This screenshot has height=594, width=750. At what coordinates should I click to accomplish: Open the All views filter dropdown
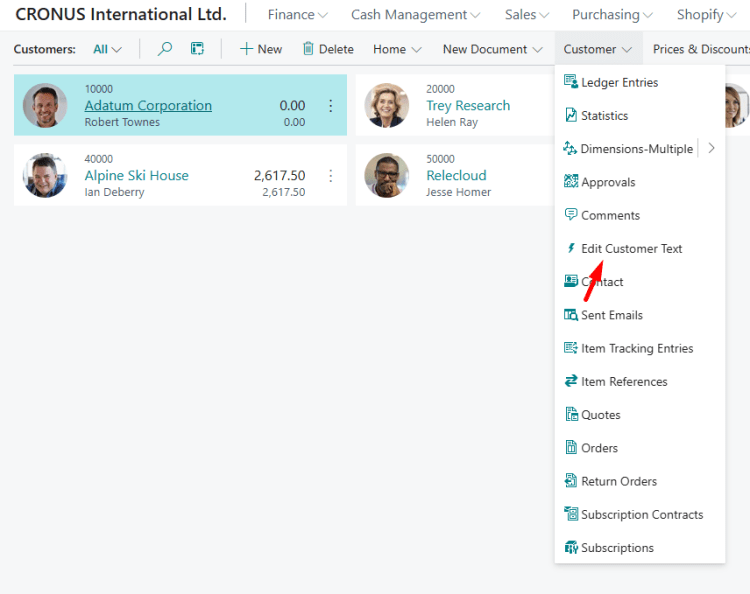pos(107,49)
